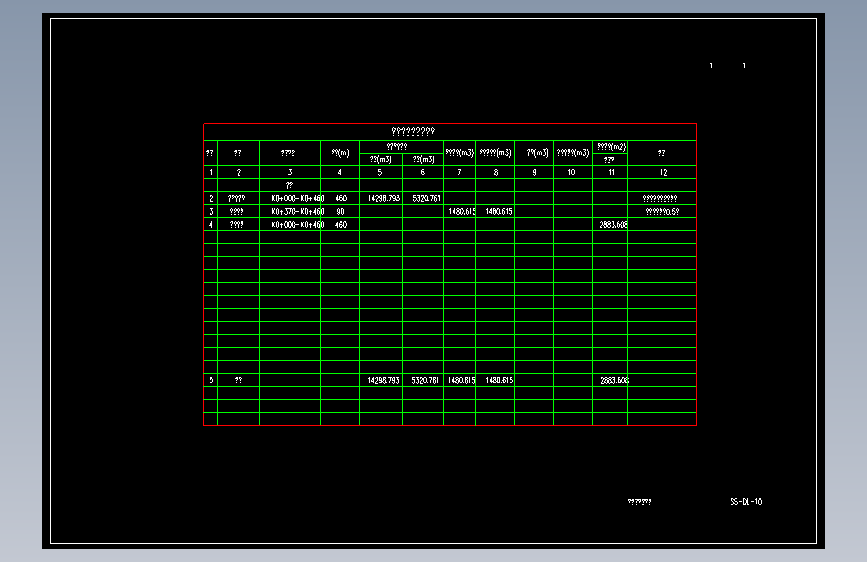Select the K0+370-K0+460 station range cell
The image size is (867, 562).
coord(297,211)
